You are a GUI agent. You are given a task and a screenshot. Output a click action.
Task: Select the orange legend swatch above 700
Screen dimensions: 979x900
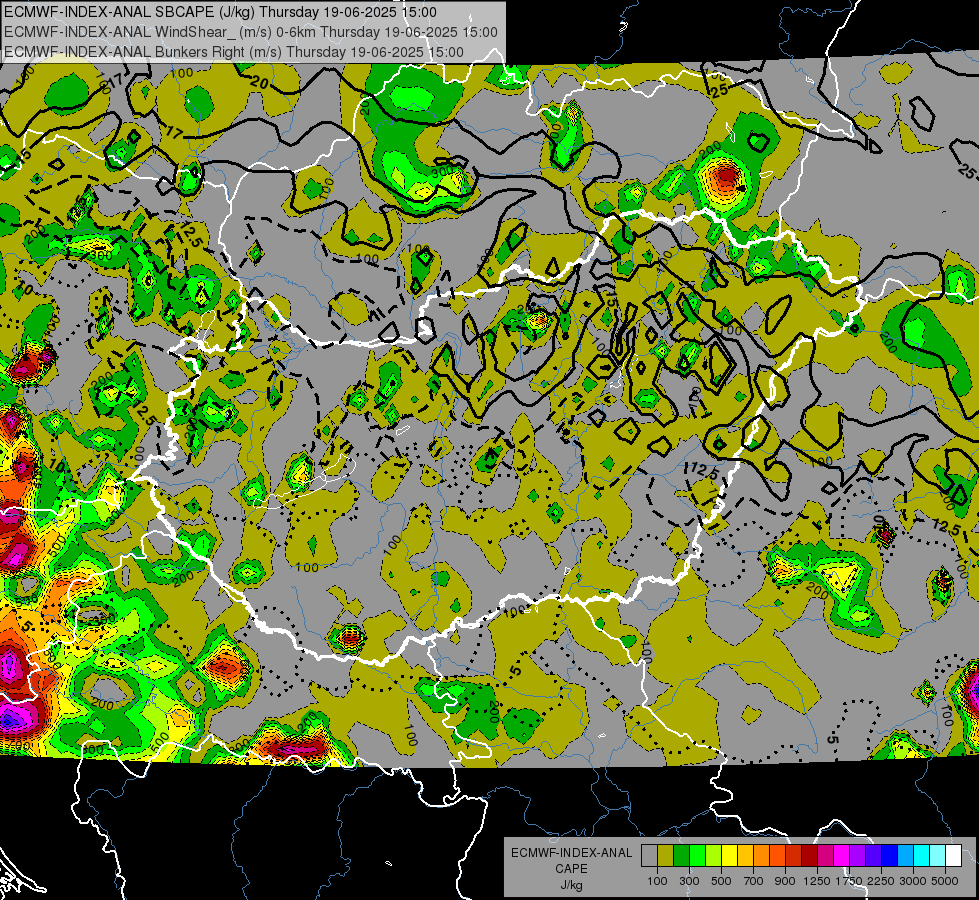click(761, 856)
